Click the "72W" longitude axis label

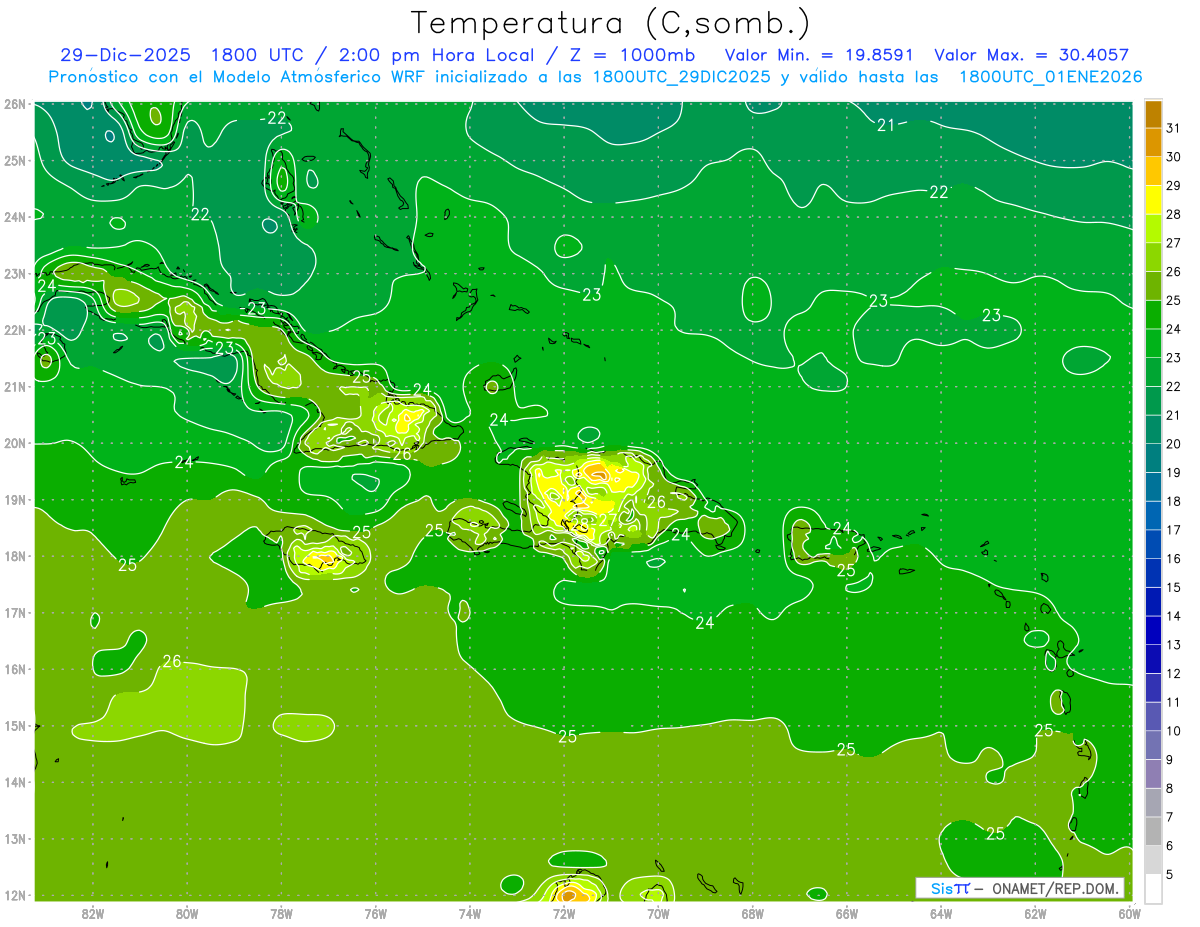click(564, 914)
